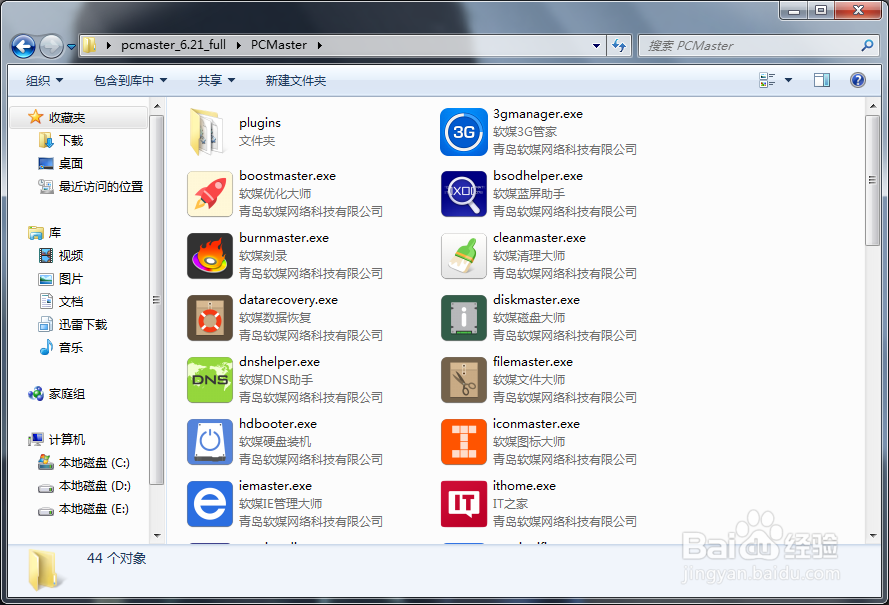This screenshot has height=605, width=889.
Task: Expand the PCMaster breadcrumb arrow
Action: (320, 45)
